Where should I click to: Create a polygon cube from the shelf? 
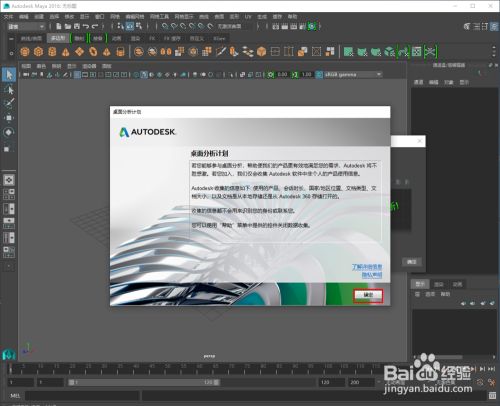pos(39,52)
